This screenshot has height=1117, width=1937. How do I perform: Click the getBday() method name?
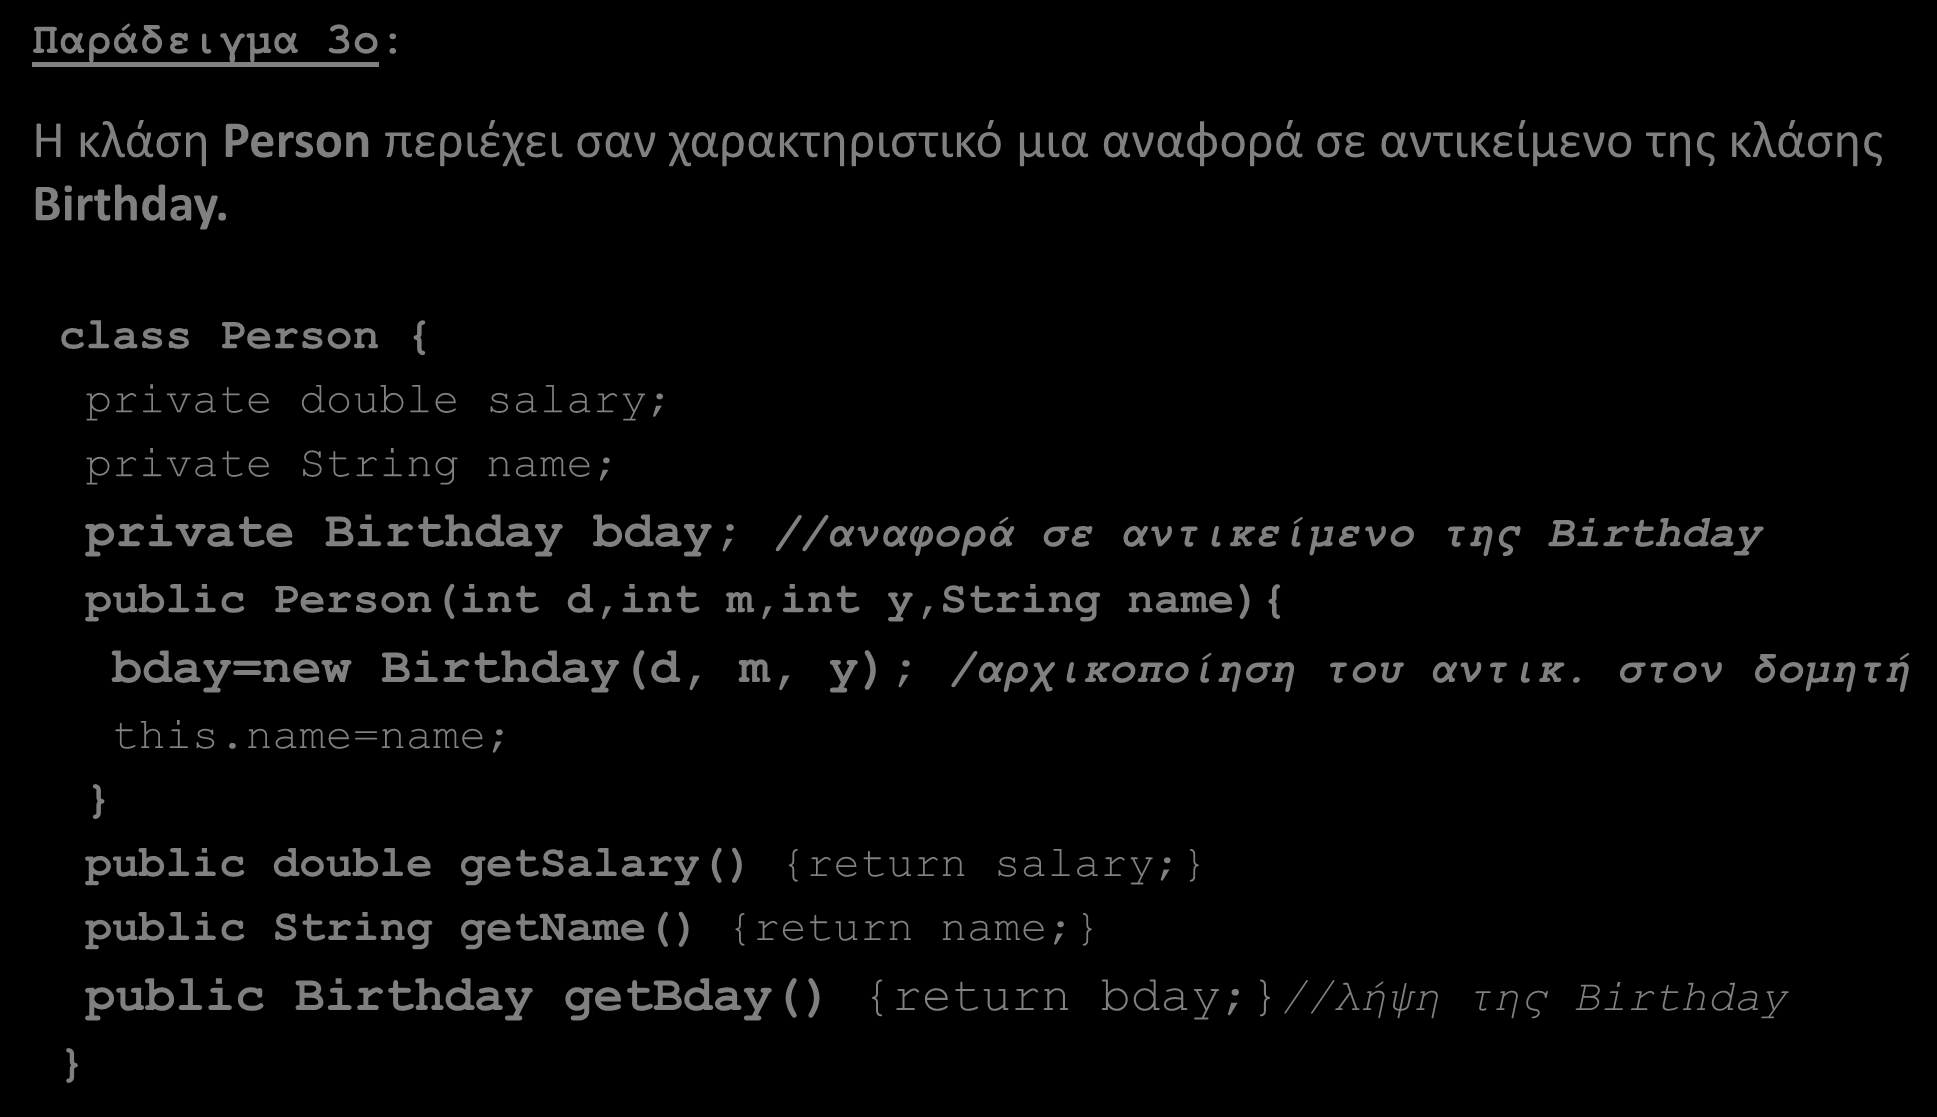tap(695, 997)
